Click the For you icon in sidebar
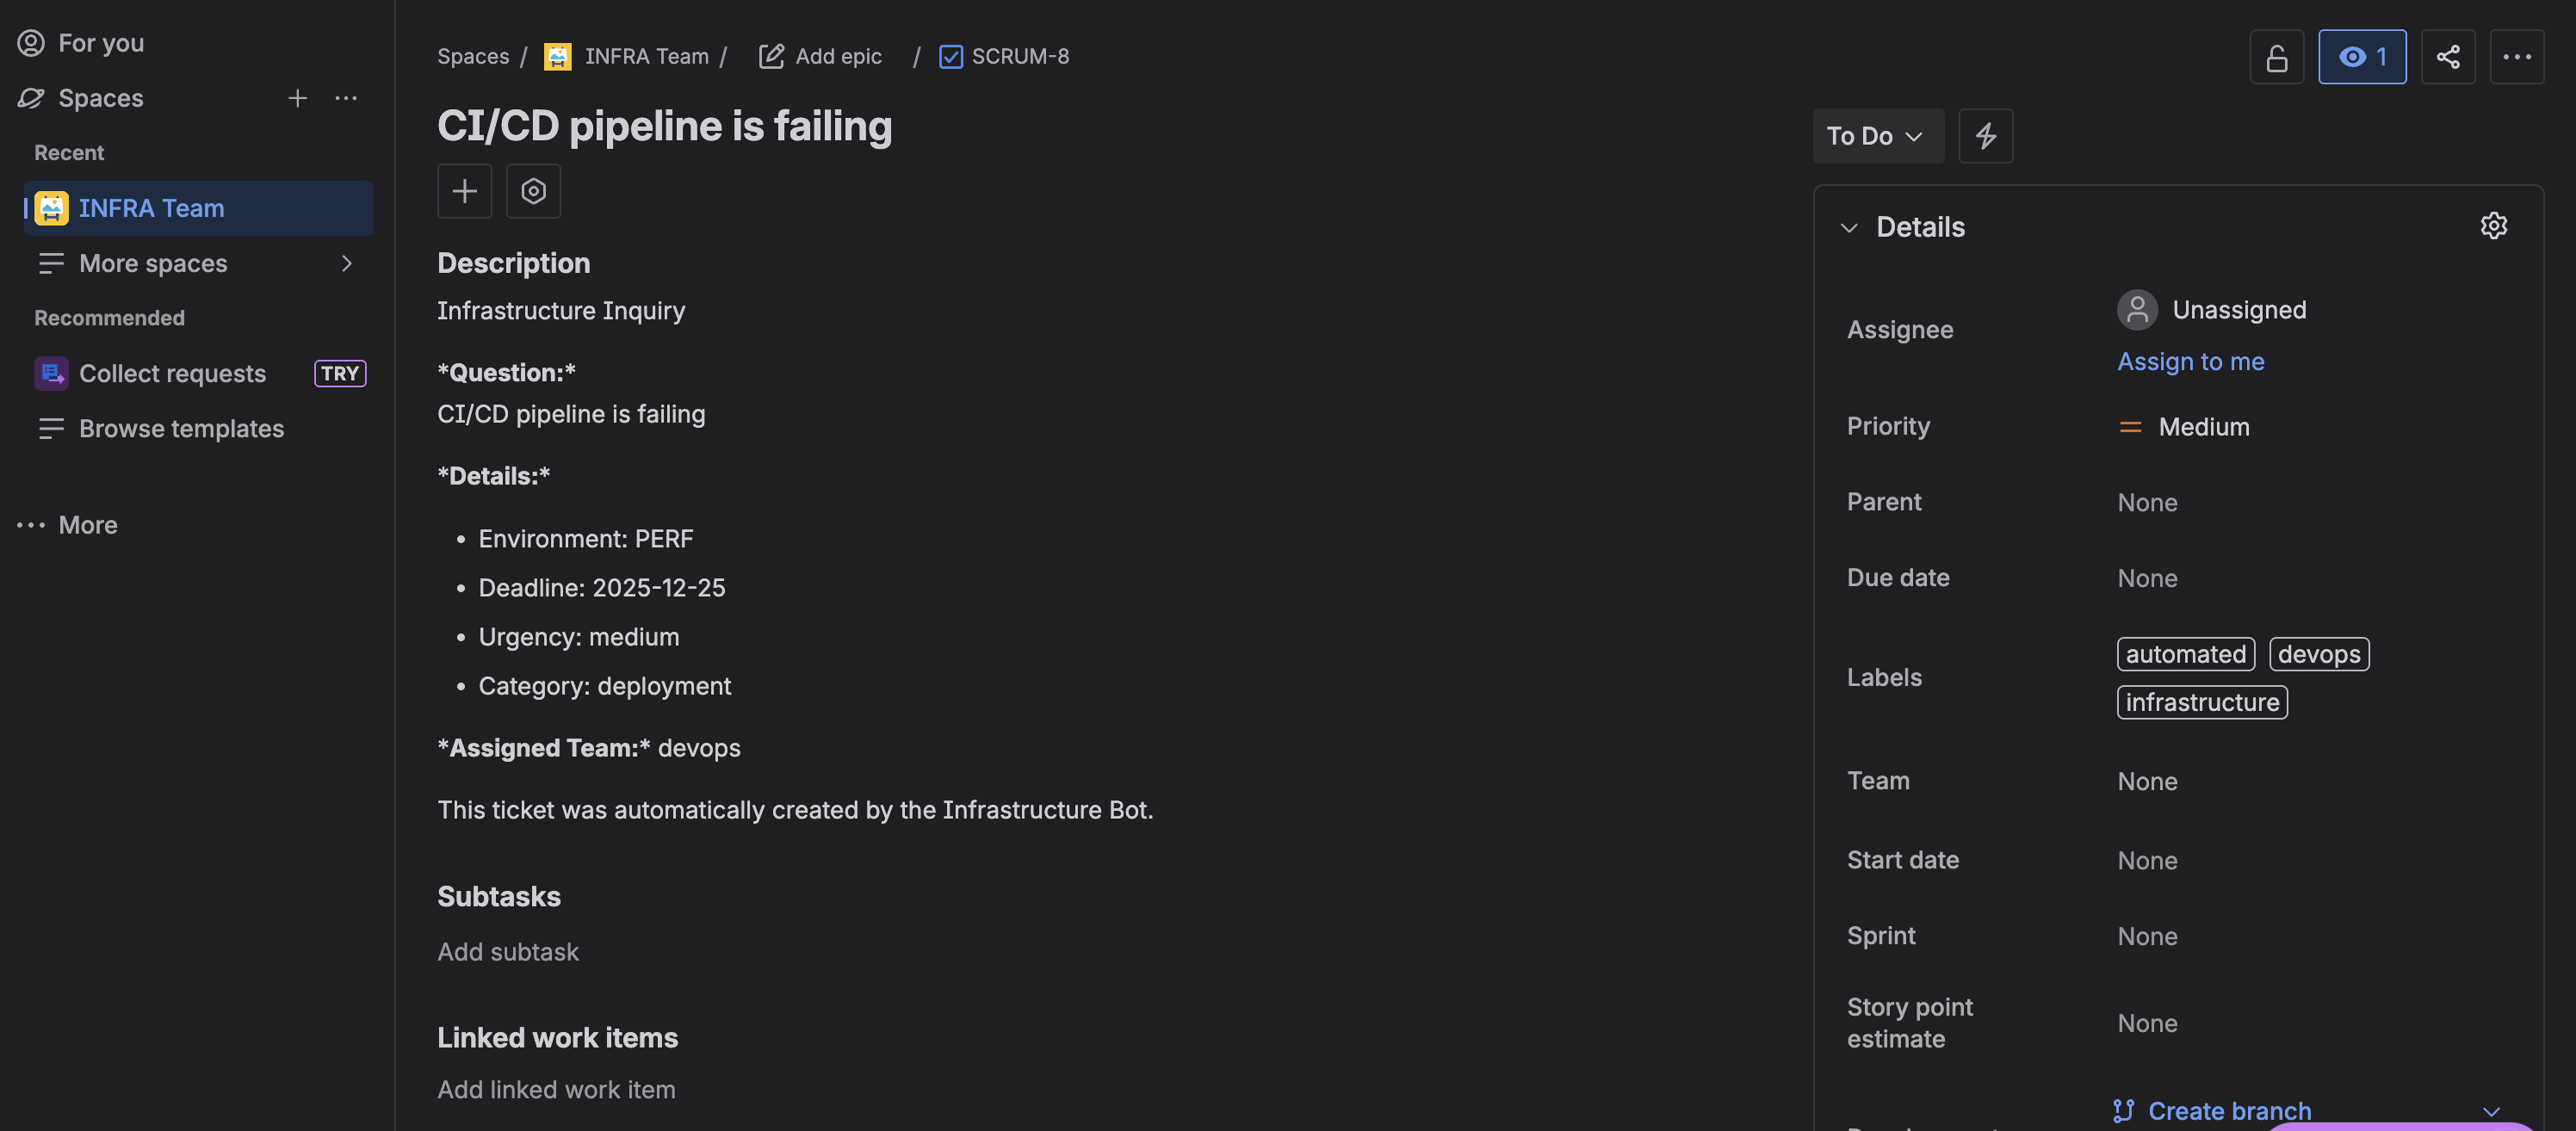 [x=29, y=43]
